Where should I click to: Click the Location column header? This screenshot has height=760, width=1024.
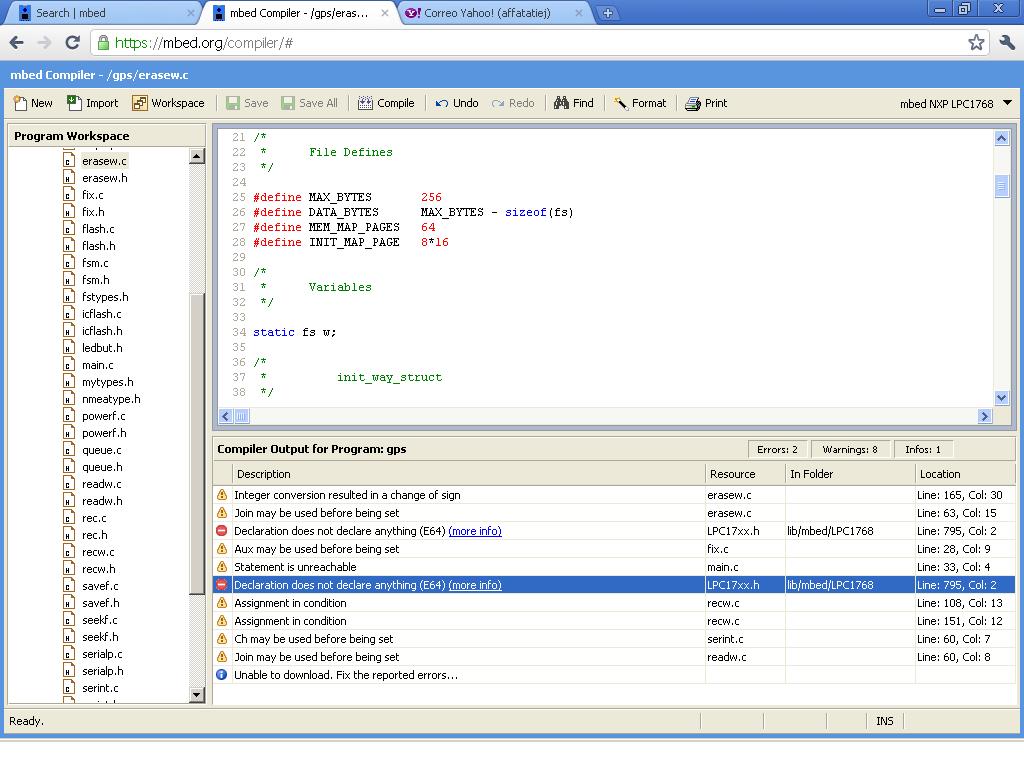965,474
